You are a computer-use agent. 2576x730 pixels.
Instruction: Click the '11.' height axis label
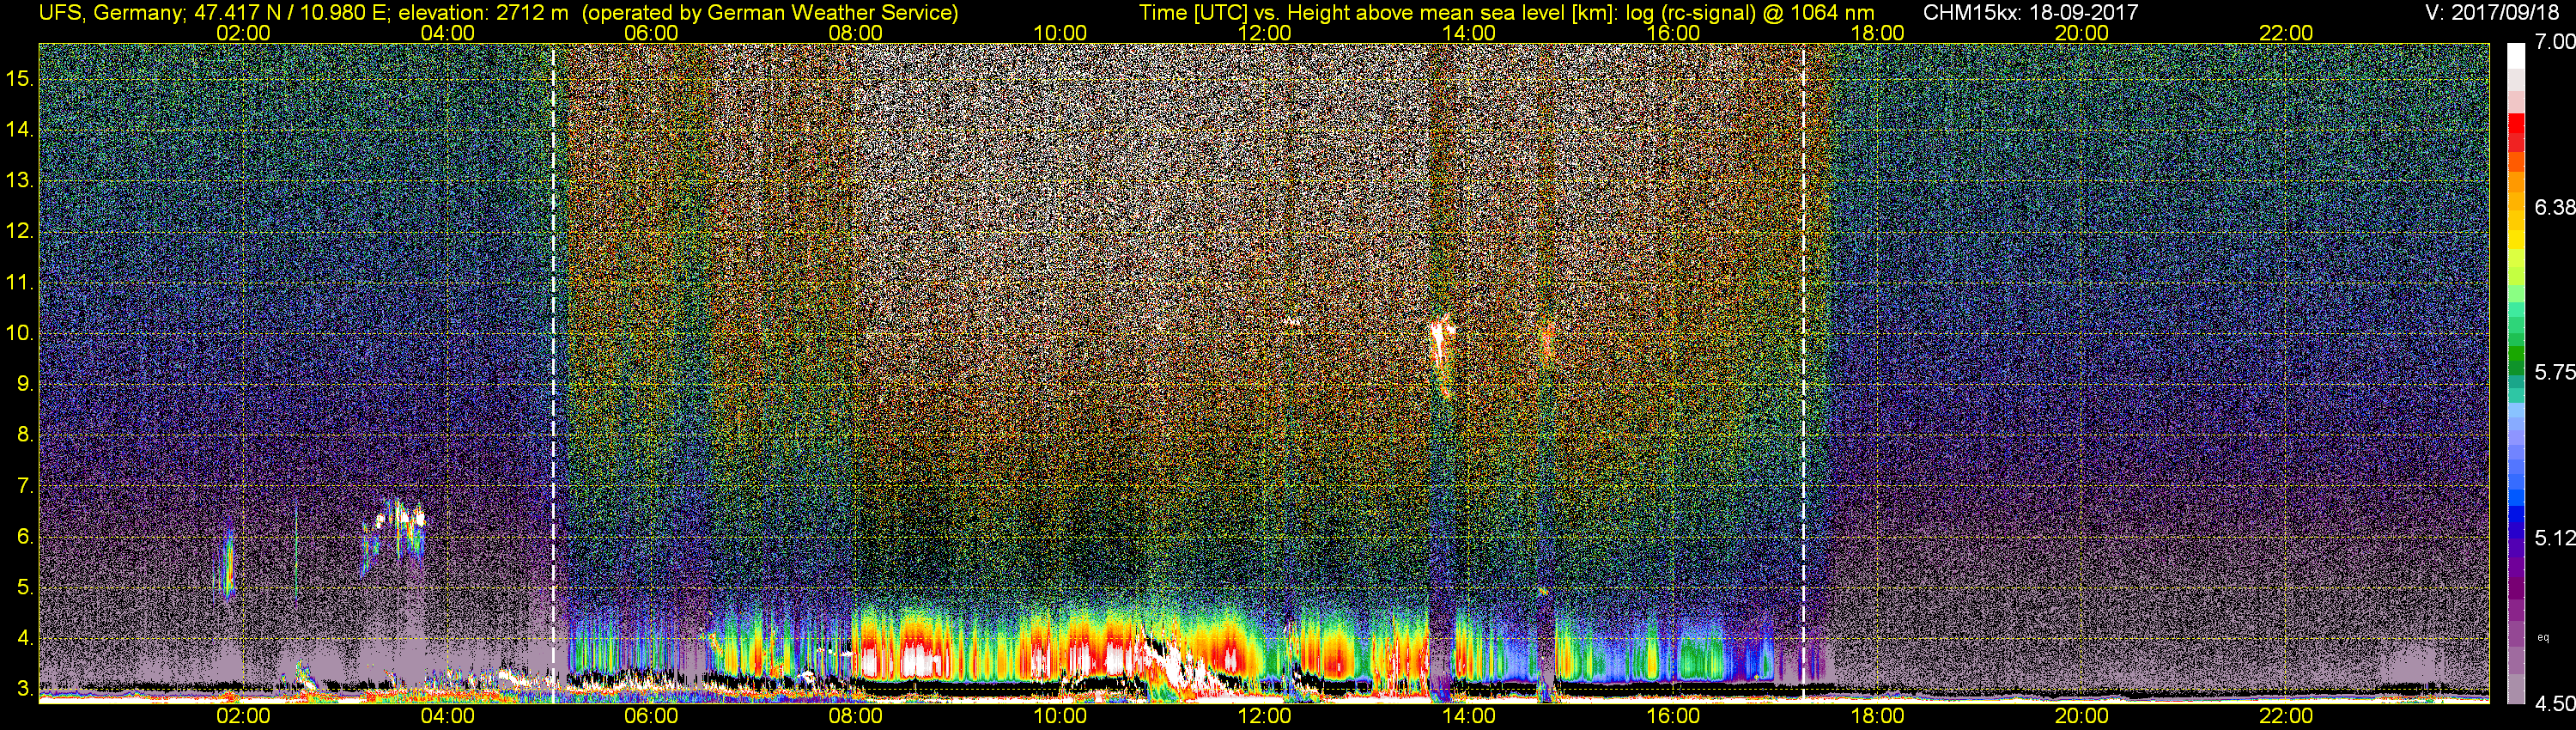point(20,282)
